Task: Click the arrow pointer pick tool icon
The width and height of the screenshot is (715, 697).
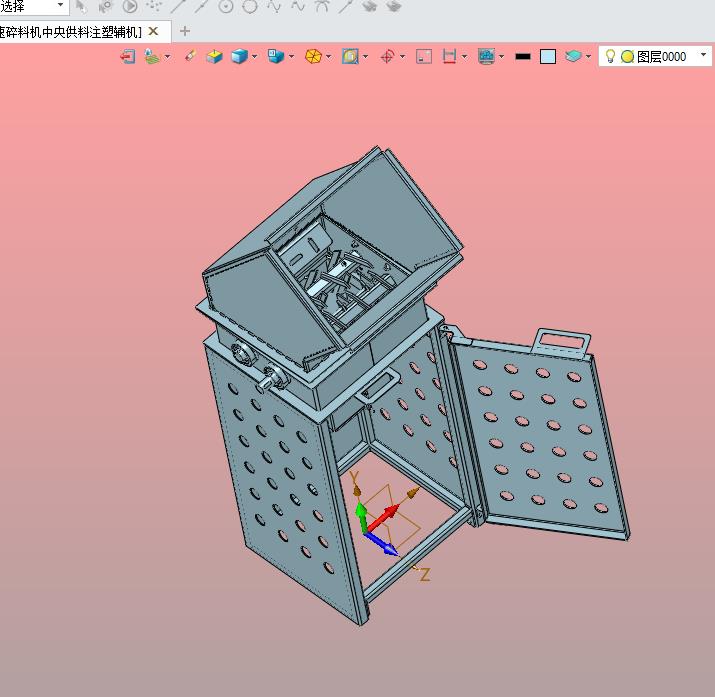Action: [x=81, y=6]
